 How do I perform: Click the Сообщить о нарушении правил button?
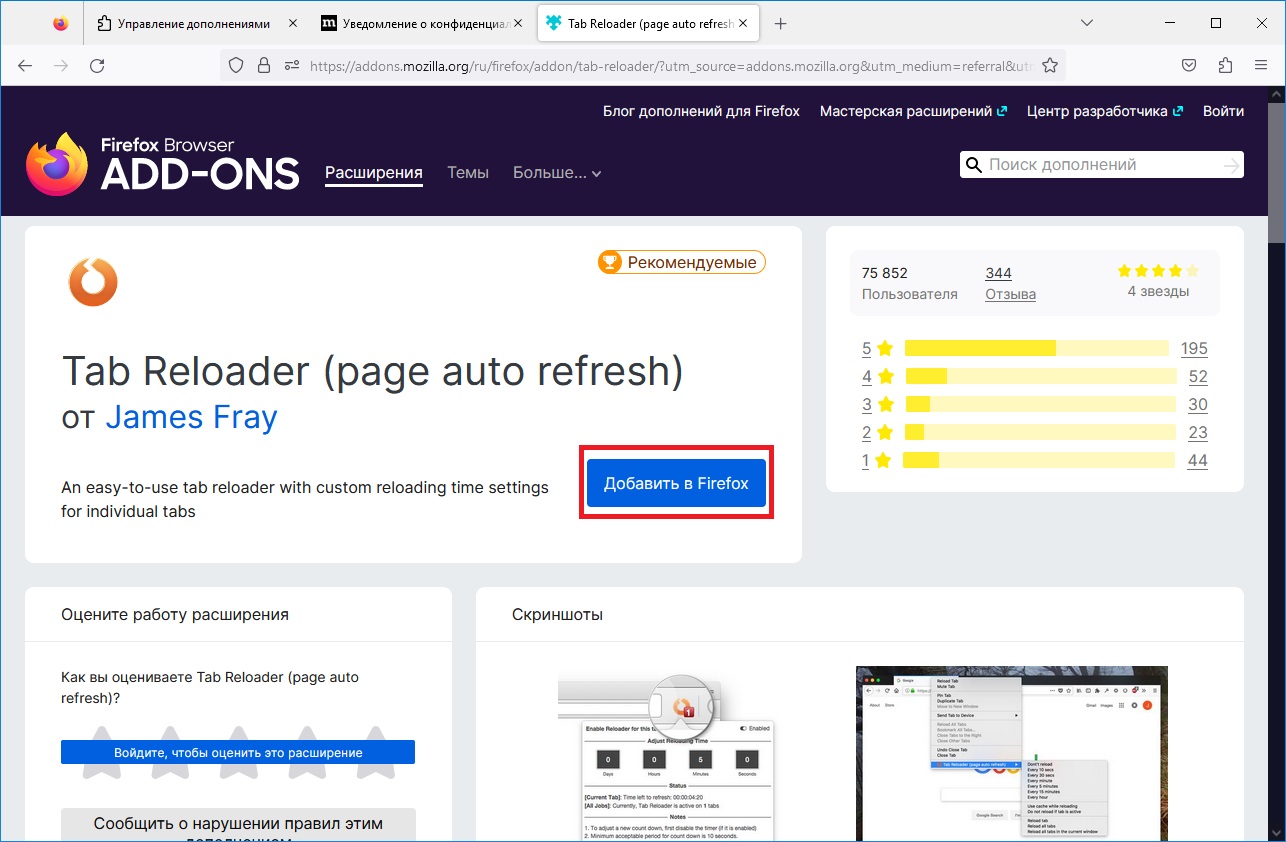(x=238, y=826)
